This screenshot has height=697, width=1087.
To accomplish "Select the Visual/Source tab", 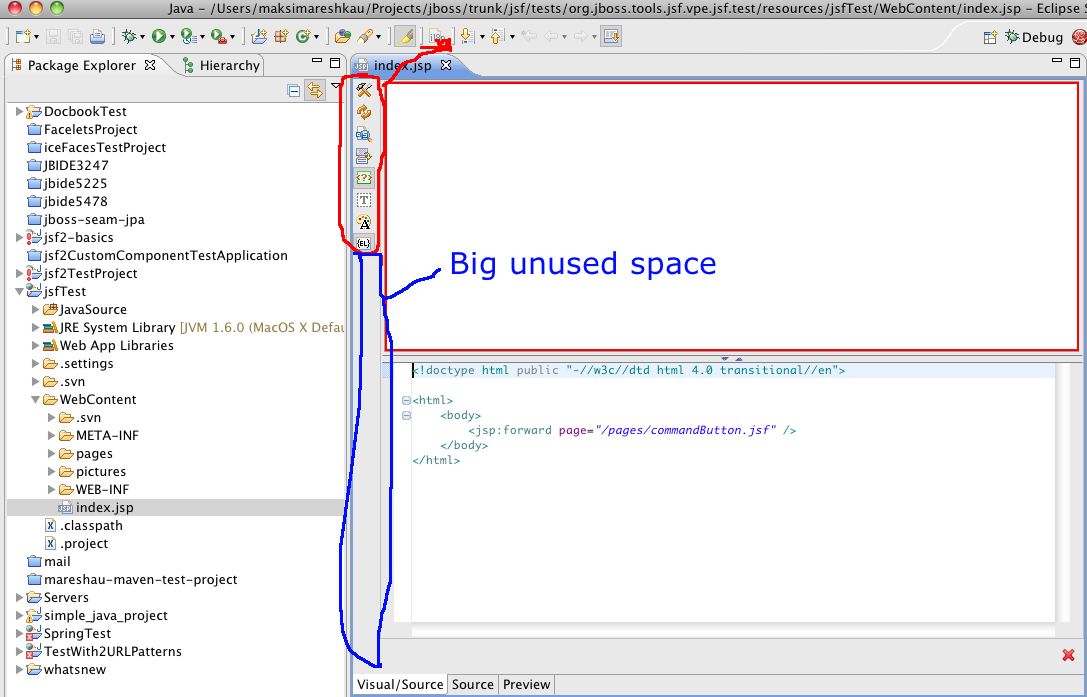I will pyautogui.click(x=399, y=685).
